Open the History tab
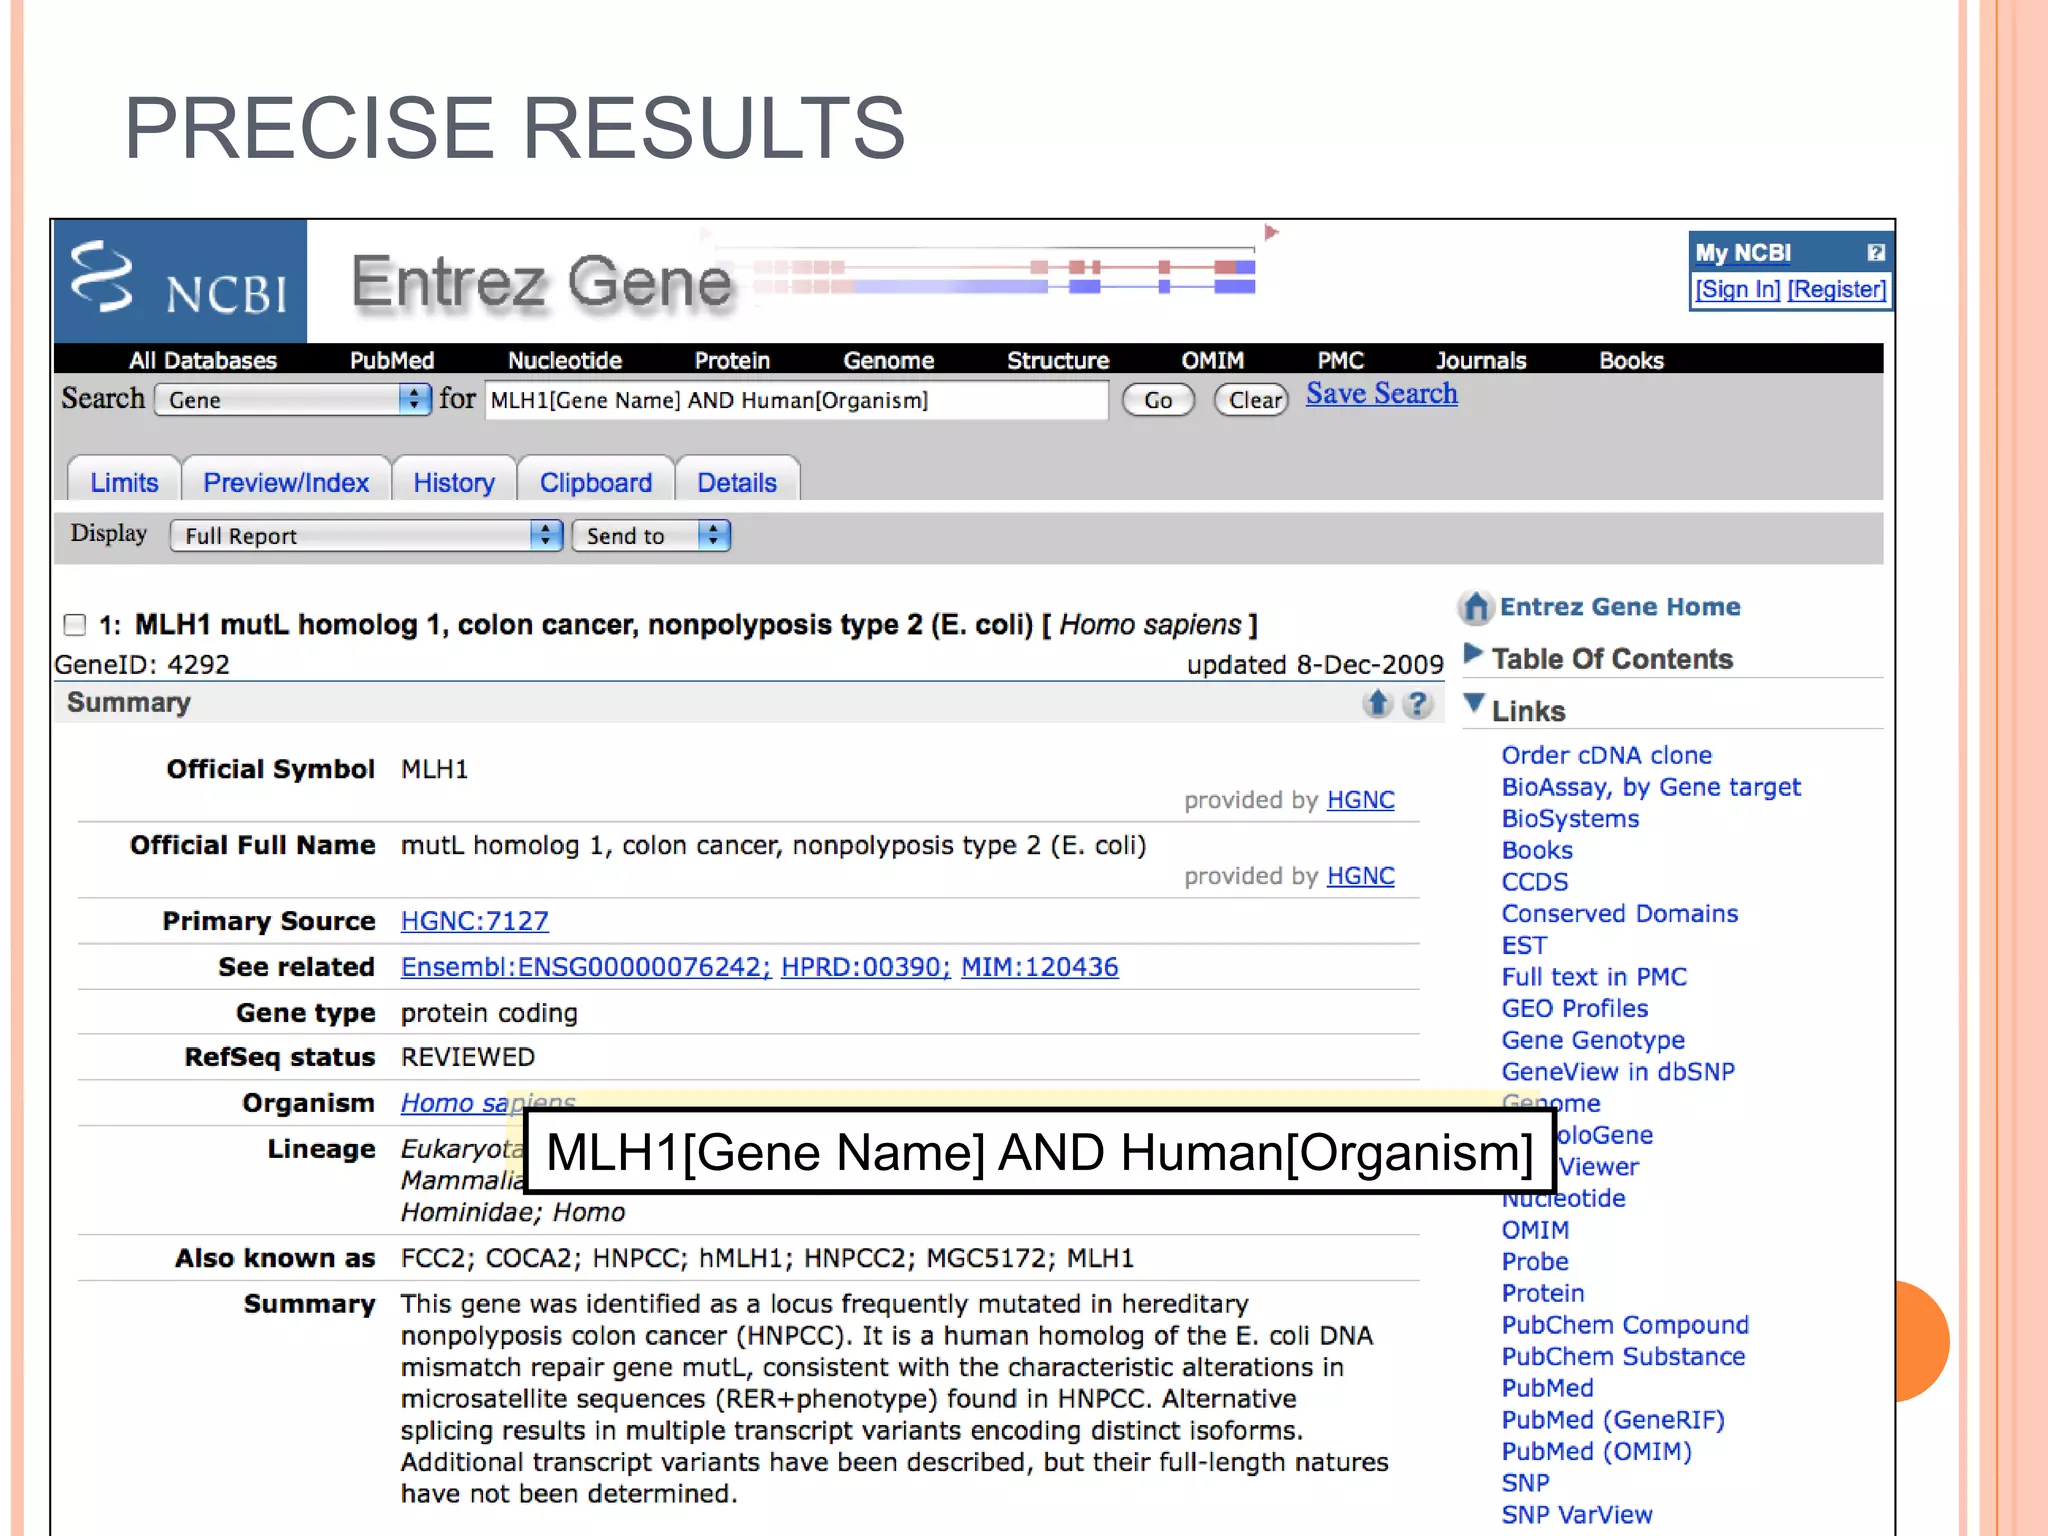Image resolution: width=2048 pixels, height=1536 pixels. pos(454,482)
